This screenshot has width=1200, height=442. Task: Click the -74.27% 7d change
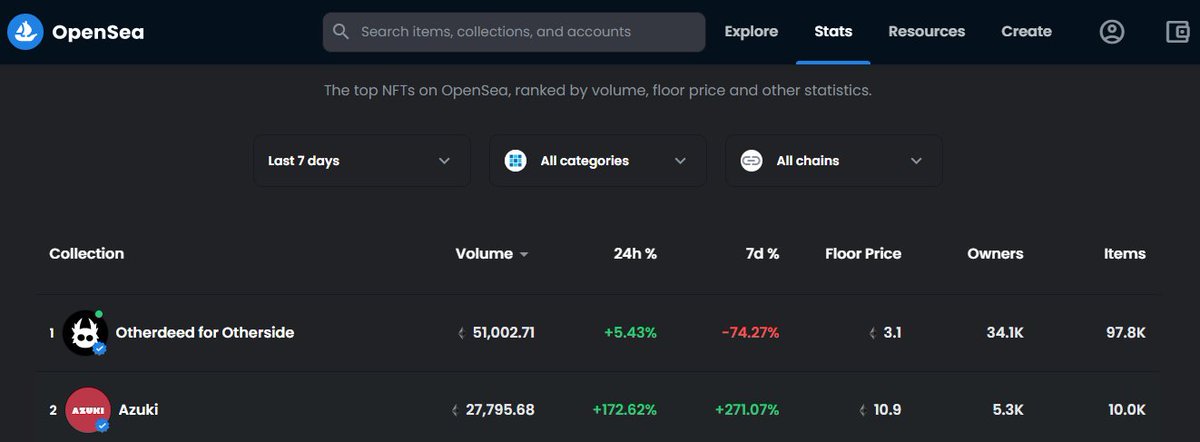750,333
